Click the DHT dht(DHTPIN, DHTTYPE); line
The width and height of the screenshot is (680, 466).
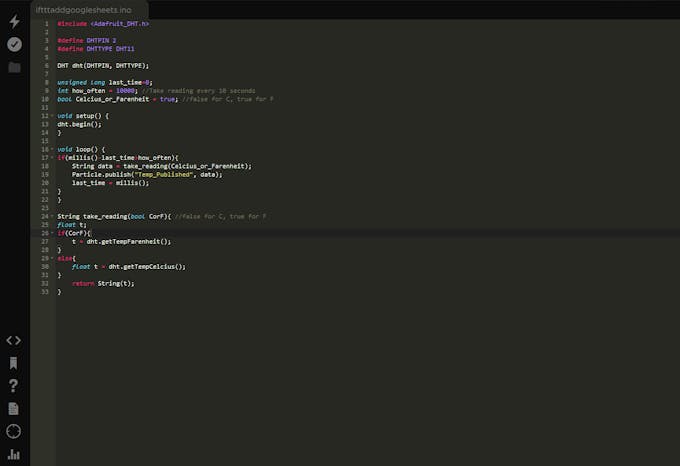[103, 65]
